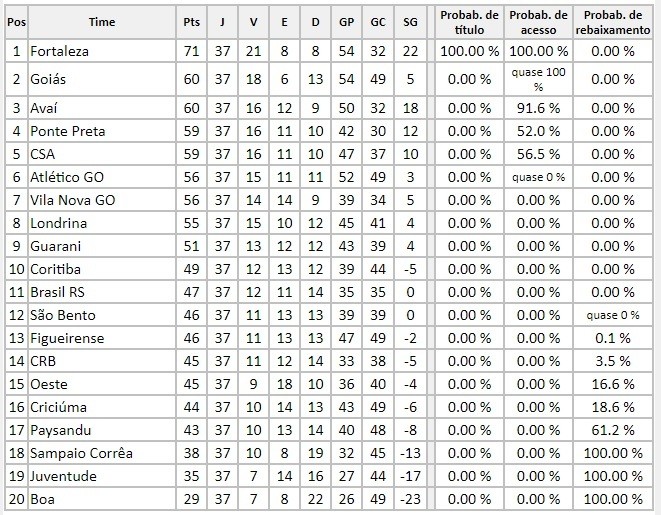The width and height of the screenshot is (661, 515).
Task: Click the SG column header
Action: 410,22
